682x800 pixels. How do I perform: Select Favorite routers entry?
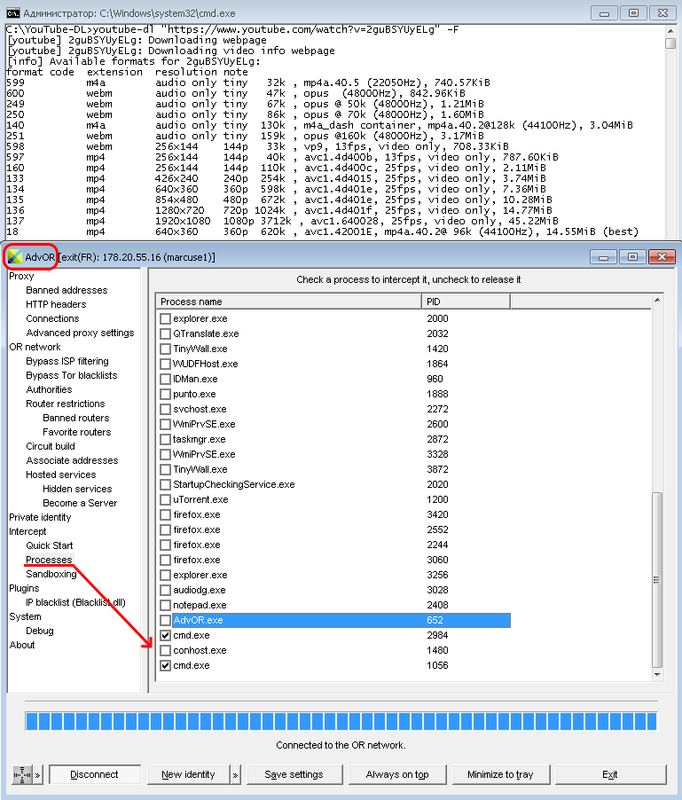click(x=77, y=432)
